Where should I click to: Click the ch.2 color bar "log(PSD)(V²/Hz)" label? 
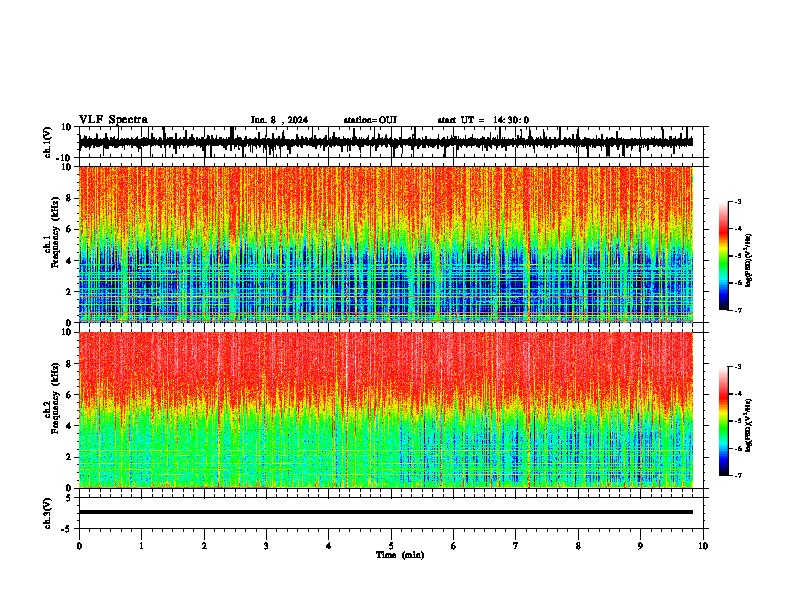pyautogui.click(x=749, y=425)
